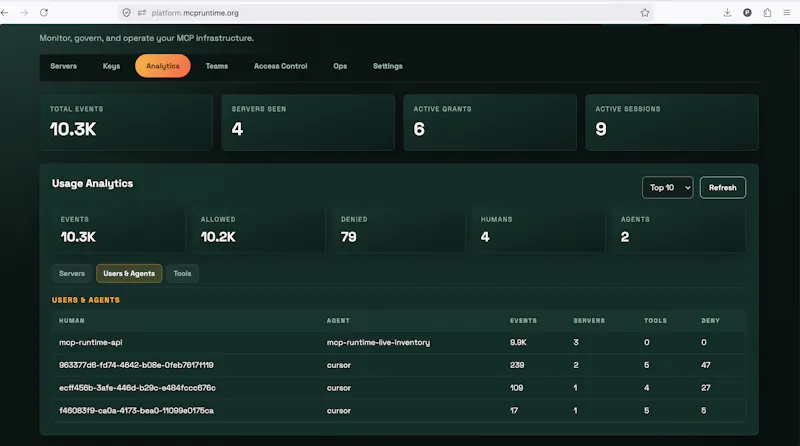Click agent mcp-runtime-live-inventory
This screenshot has height=446, width=800.
378,342
